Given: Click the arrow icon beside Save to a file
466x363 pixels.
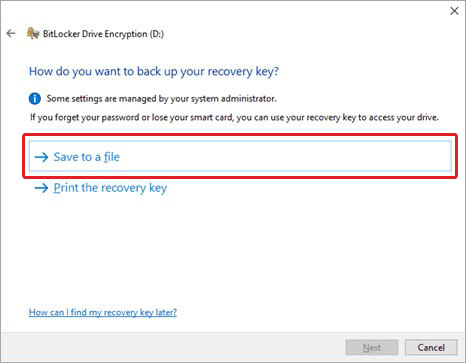Looking at the screenshot, I should tap(42, 157).
